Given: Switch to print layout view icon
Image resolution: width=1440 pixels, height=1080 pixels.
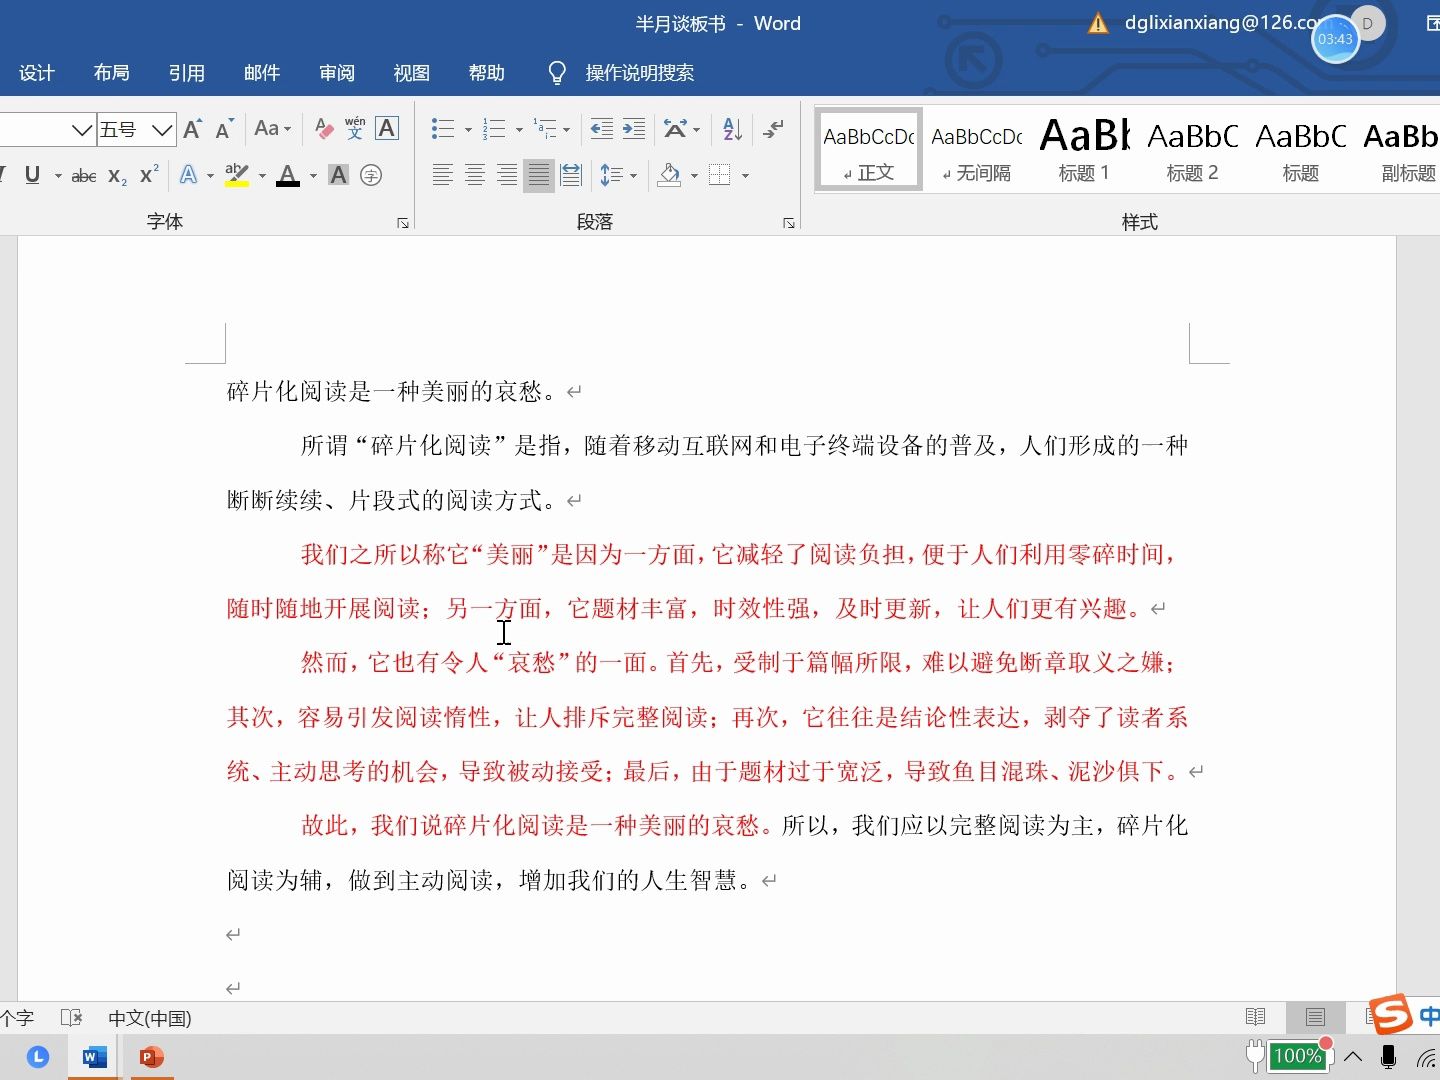Looking at the screenshot, I should (1315, 1017).
